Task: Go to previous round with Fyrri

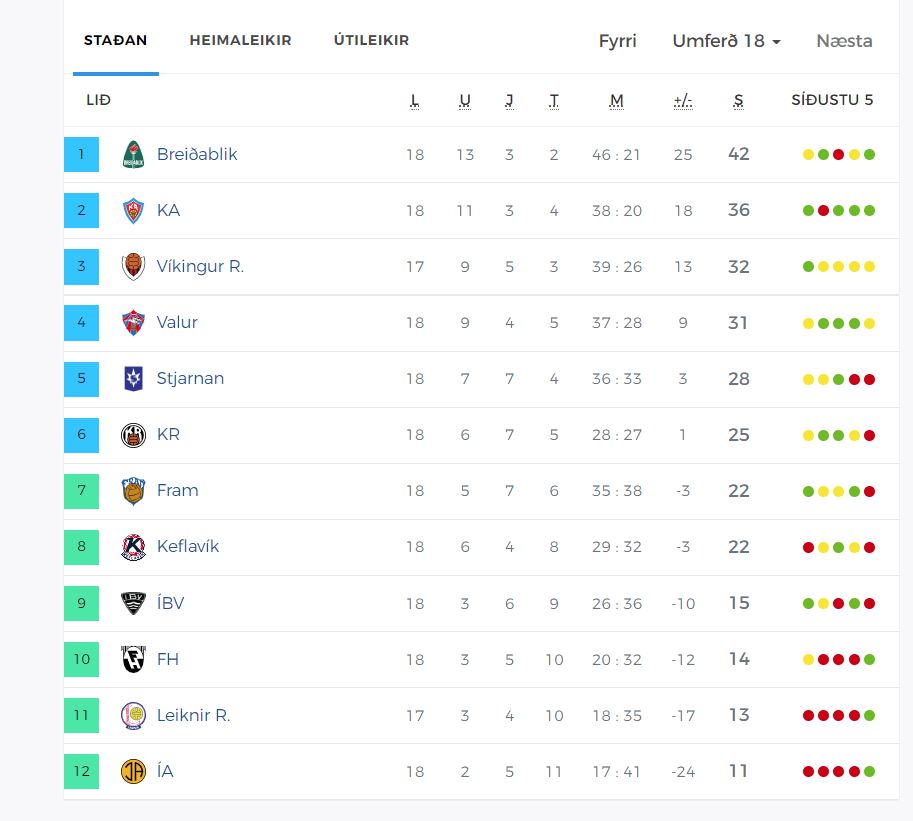Action: pyautogui.click(x=617, y=41)
